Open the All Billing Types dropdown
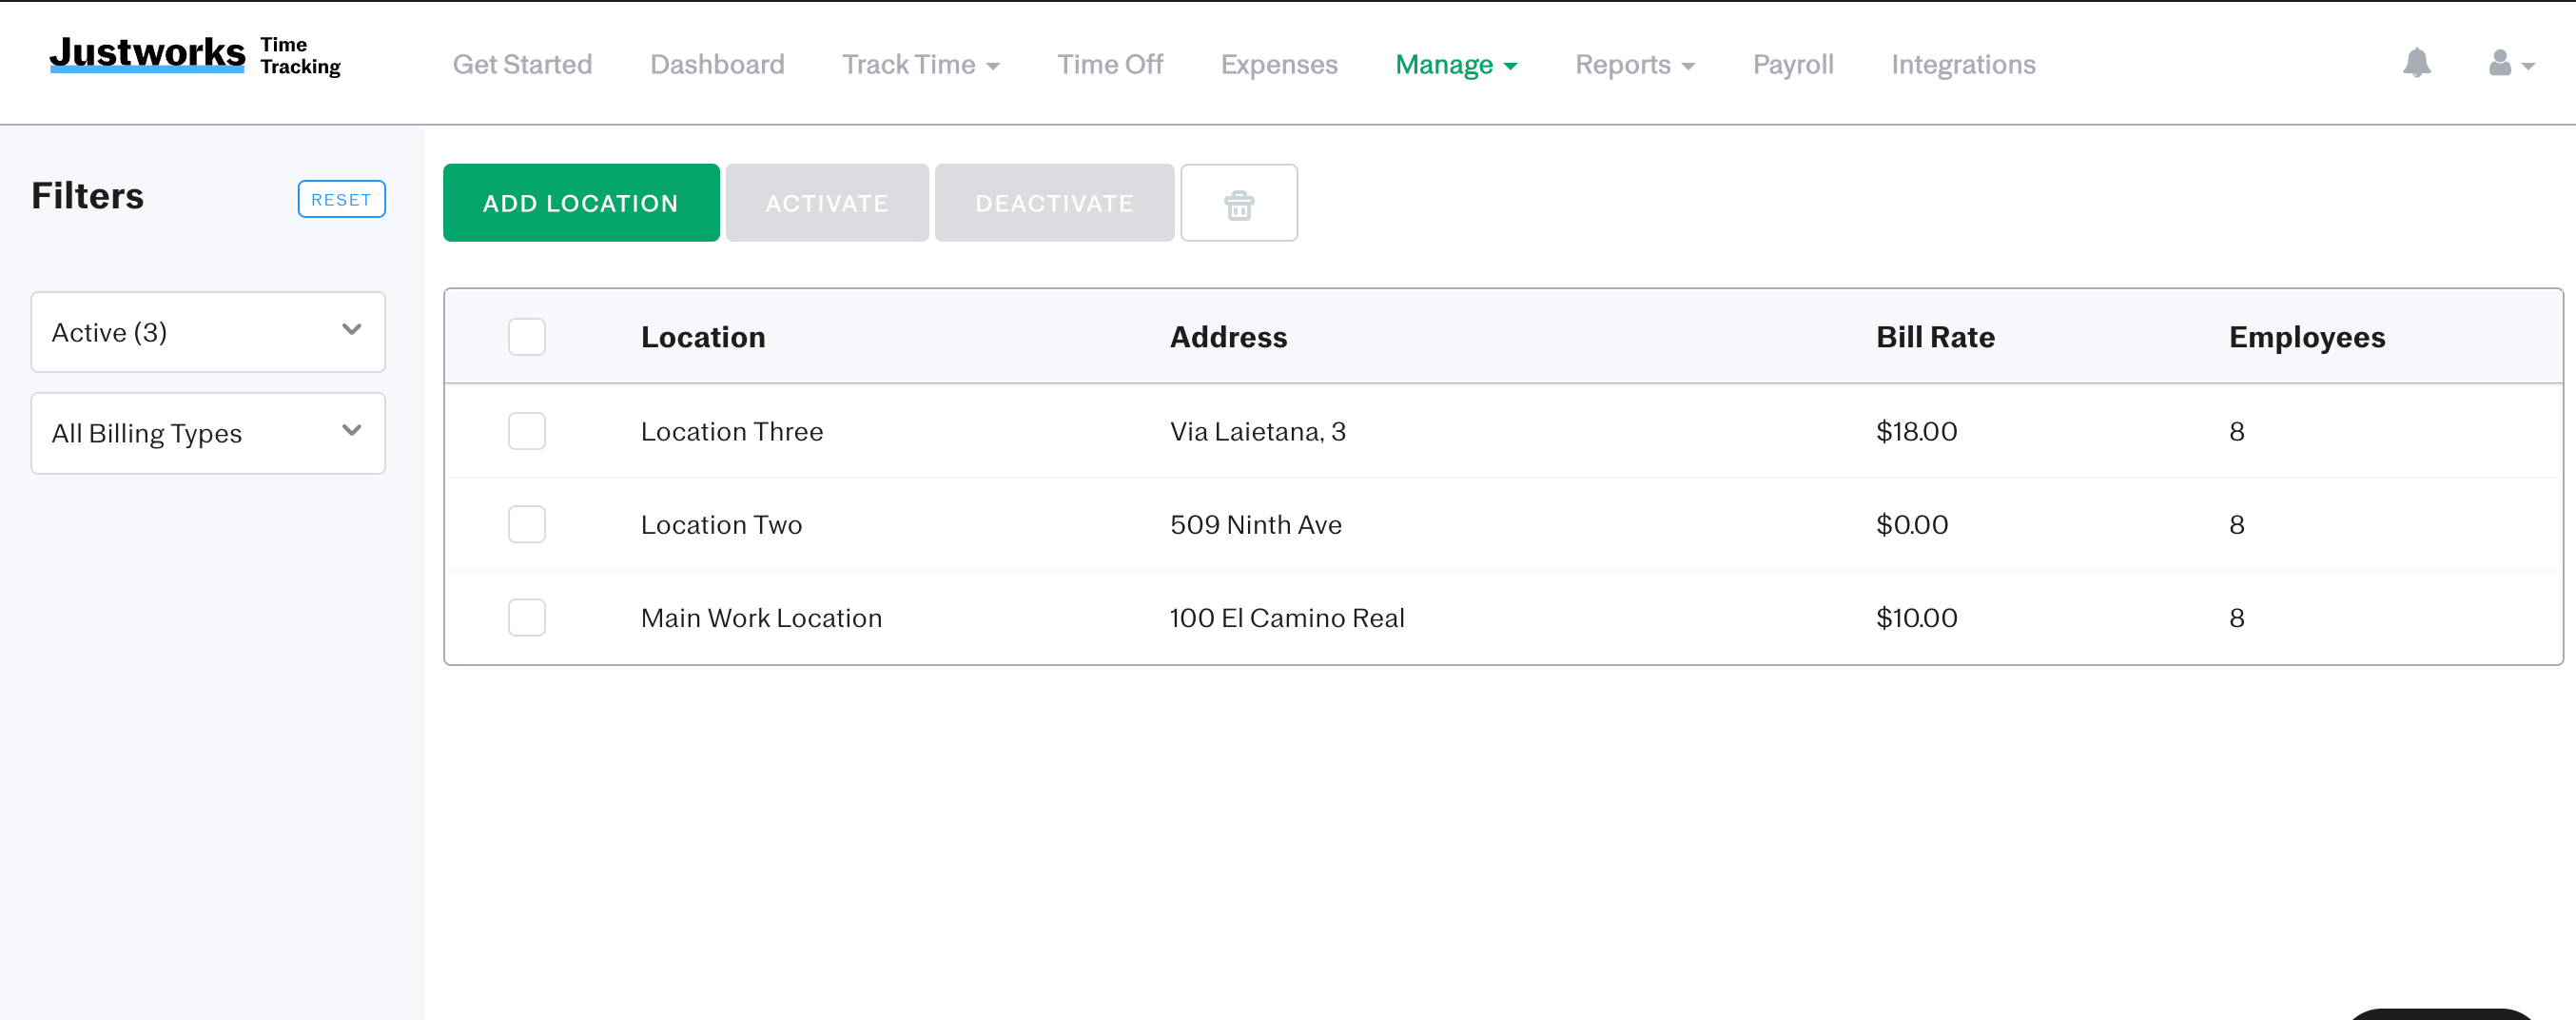Screen dimensions: 2576x1020 (207, 433)
